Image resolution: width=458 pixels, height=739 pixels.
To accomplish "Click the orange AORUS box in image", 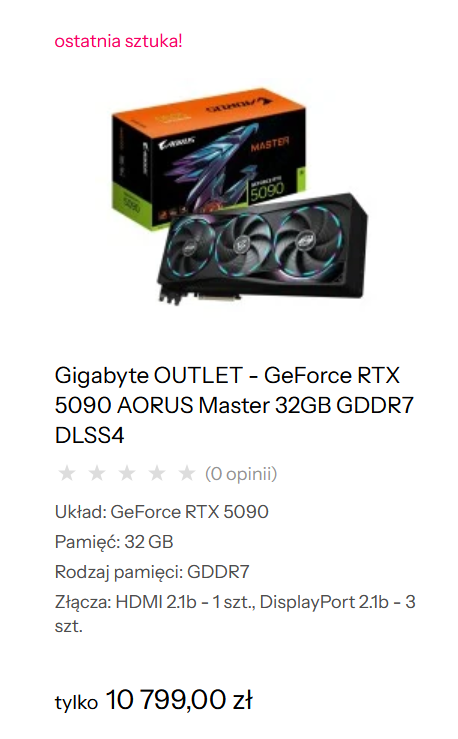I will coord(207,156).
